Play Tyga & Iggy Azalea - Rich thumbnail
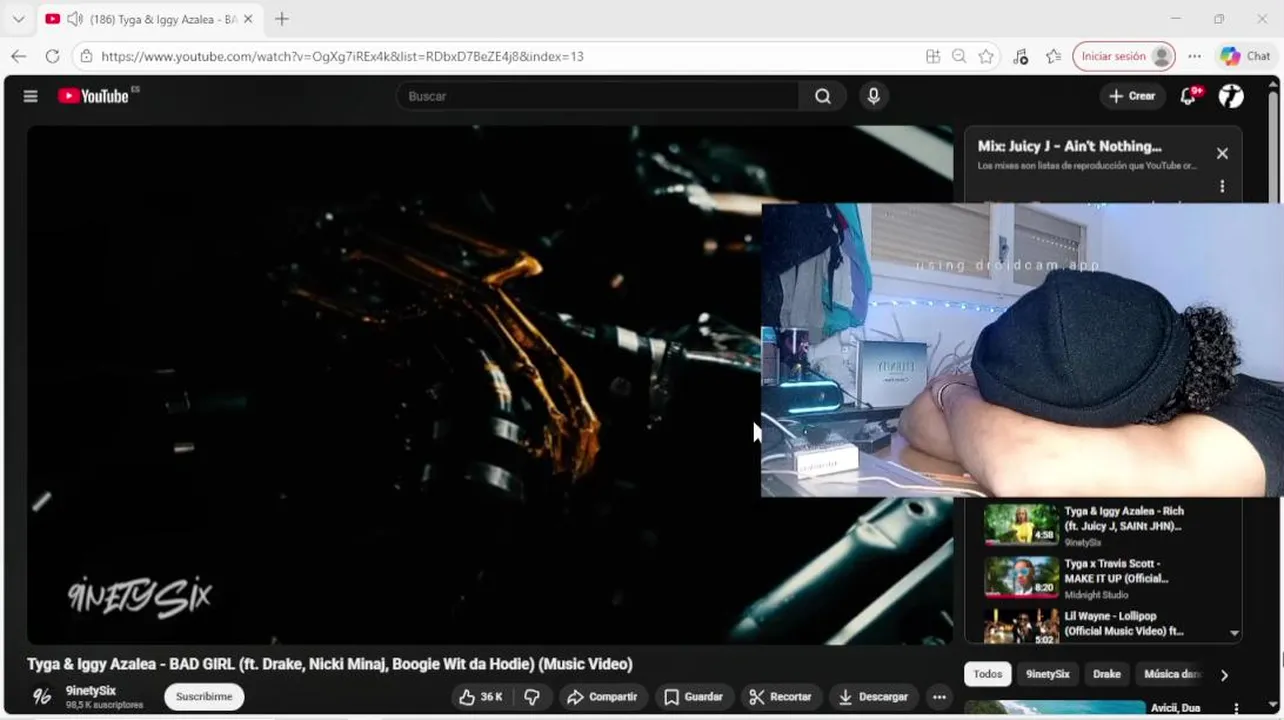The height and width of the screenshot is (720, 1284). [x=1021, y=524]
